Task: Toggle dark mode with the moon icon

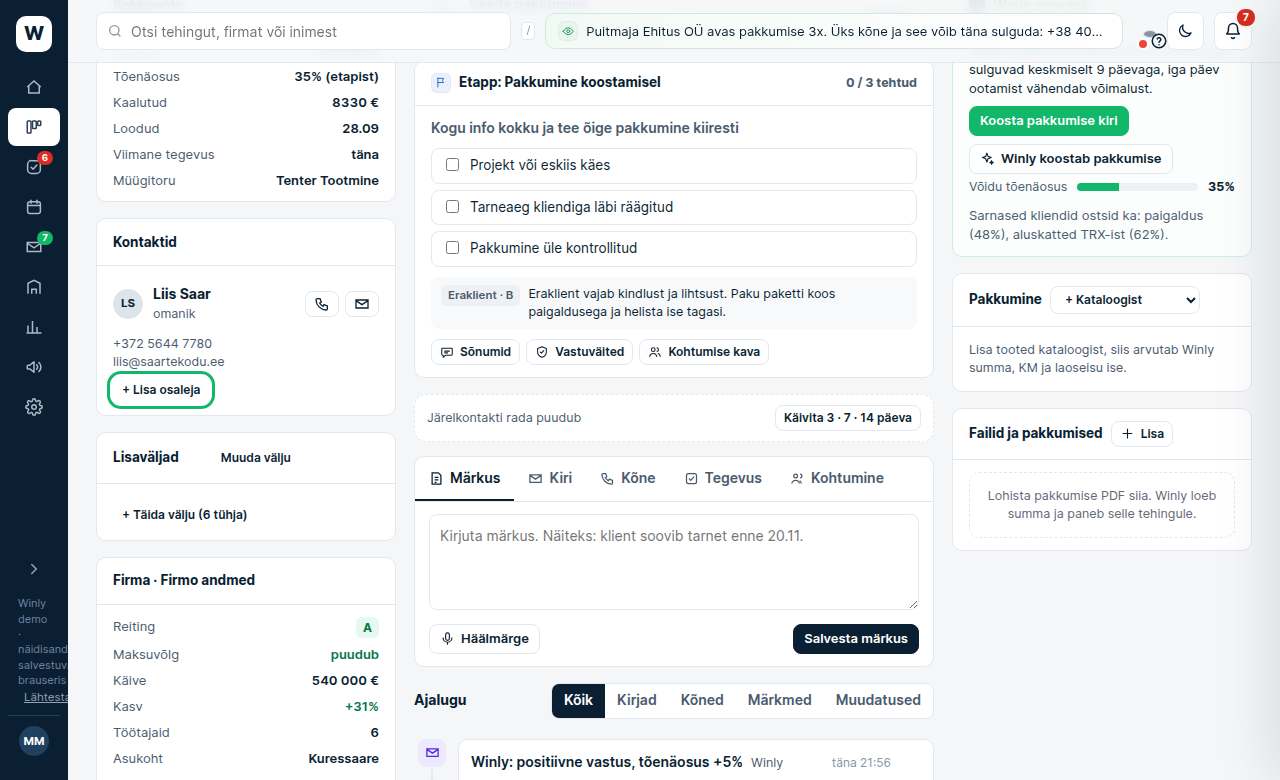Action: [x=1185, y=31]
